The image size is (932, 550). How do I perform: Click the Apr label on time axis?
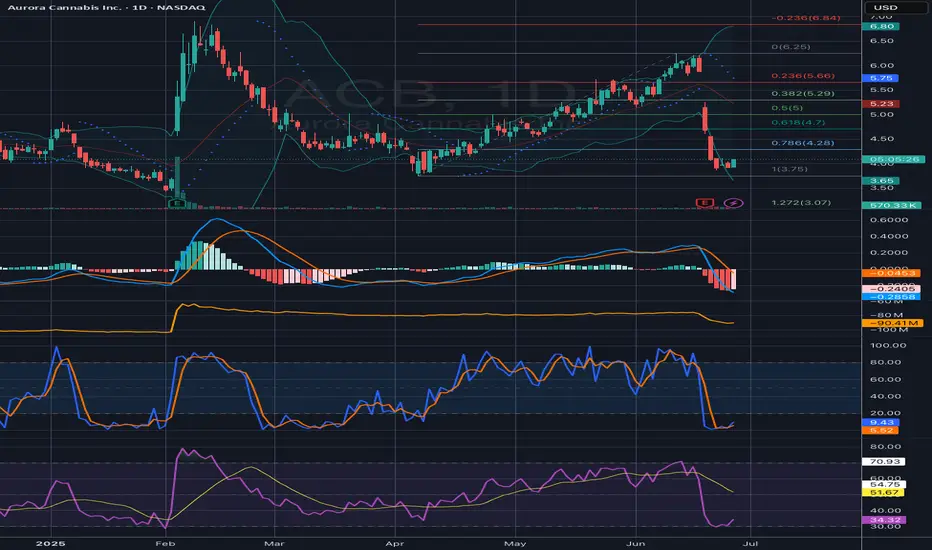pyautogui.click(x=395, y=544)
